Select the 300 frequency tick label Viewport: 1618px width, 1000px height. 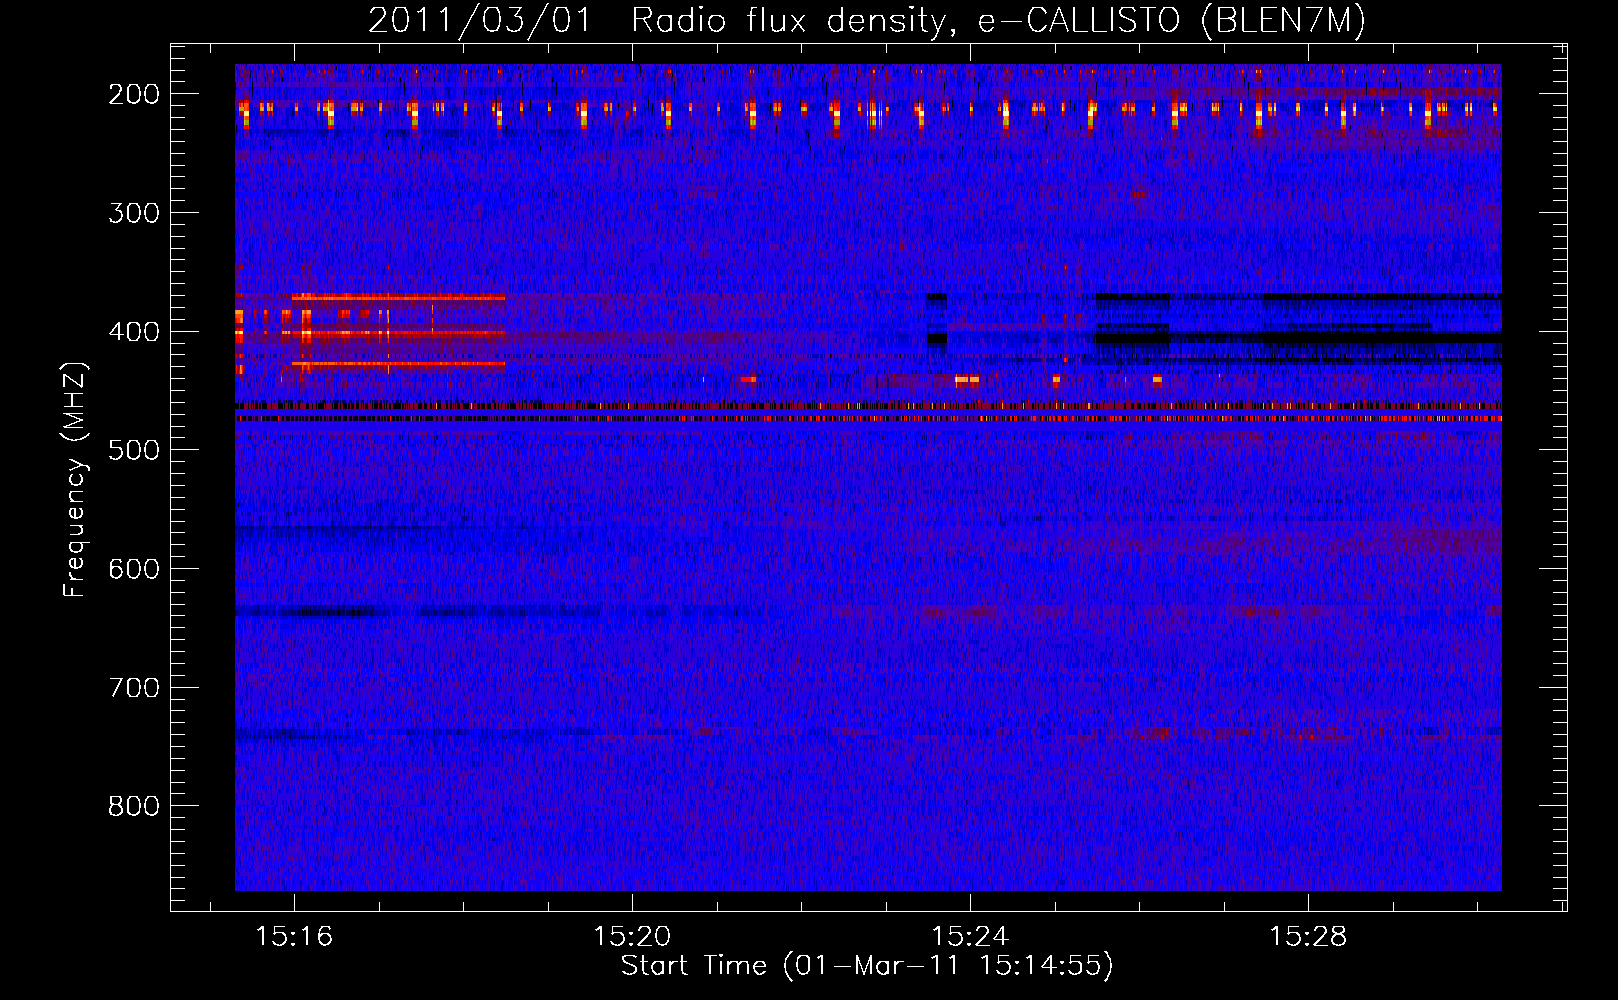pyautogui.click(x=134, y=212)
